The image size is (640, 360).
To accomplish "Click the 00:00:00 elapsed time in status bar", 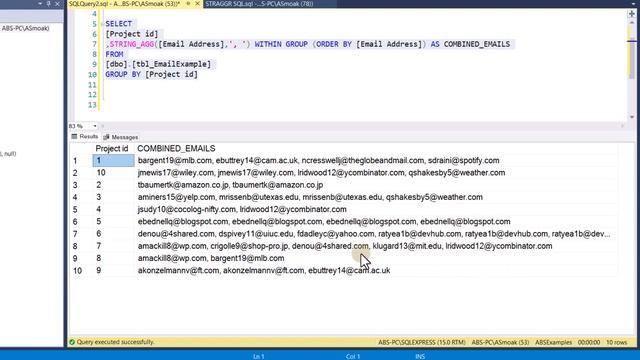I will (589, 342).
